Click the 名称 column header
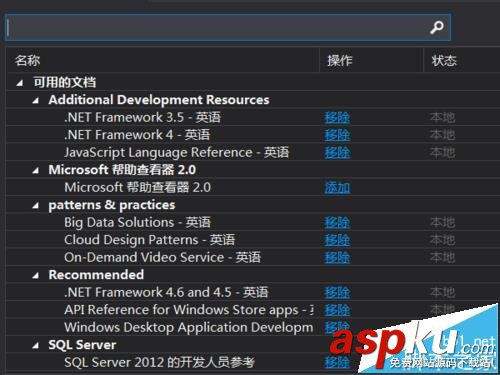Screen dimensions: 500x375 (27, 60)
